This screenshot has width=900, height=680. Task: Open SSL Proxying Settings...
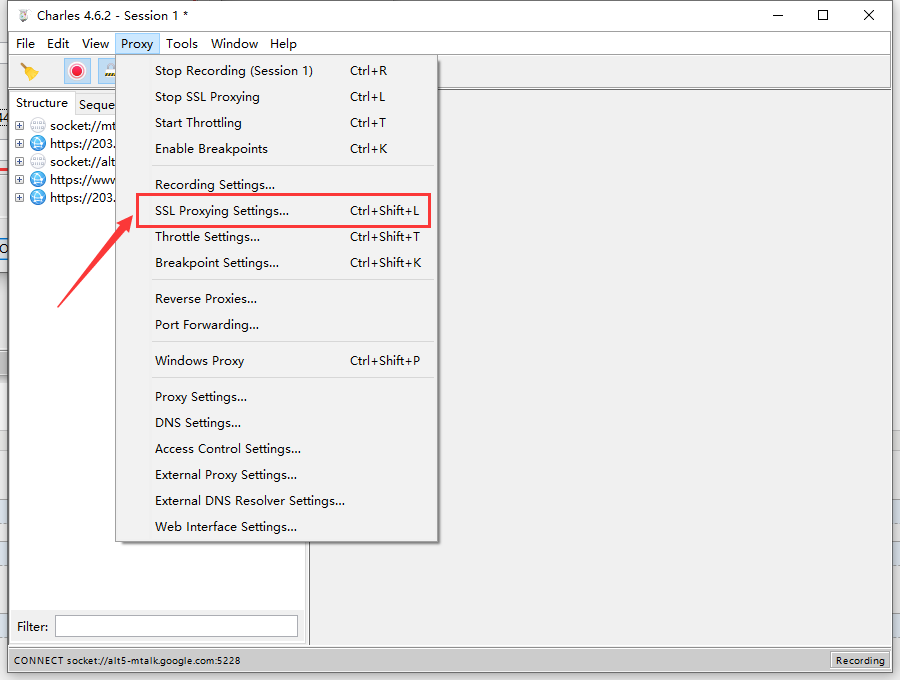point(277,211)
